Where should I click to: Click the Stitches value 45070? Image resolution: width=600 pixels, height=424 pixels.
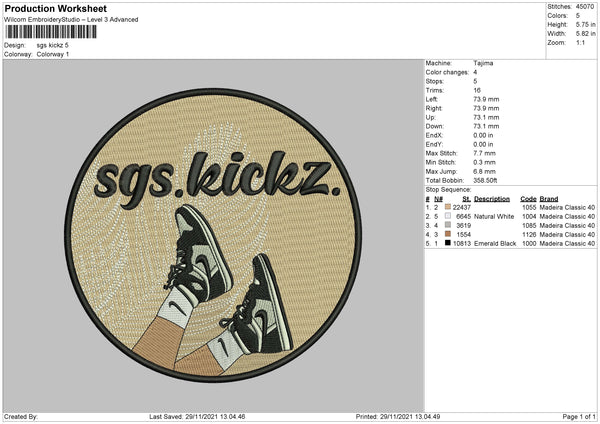pyautogui.click(x=586, y=5)
